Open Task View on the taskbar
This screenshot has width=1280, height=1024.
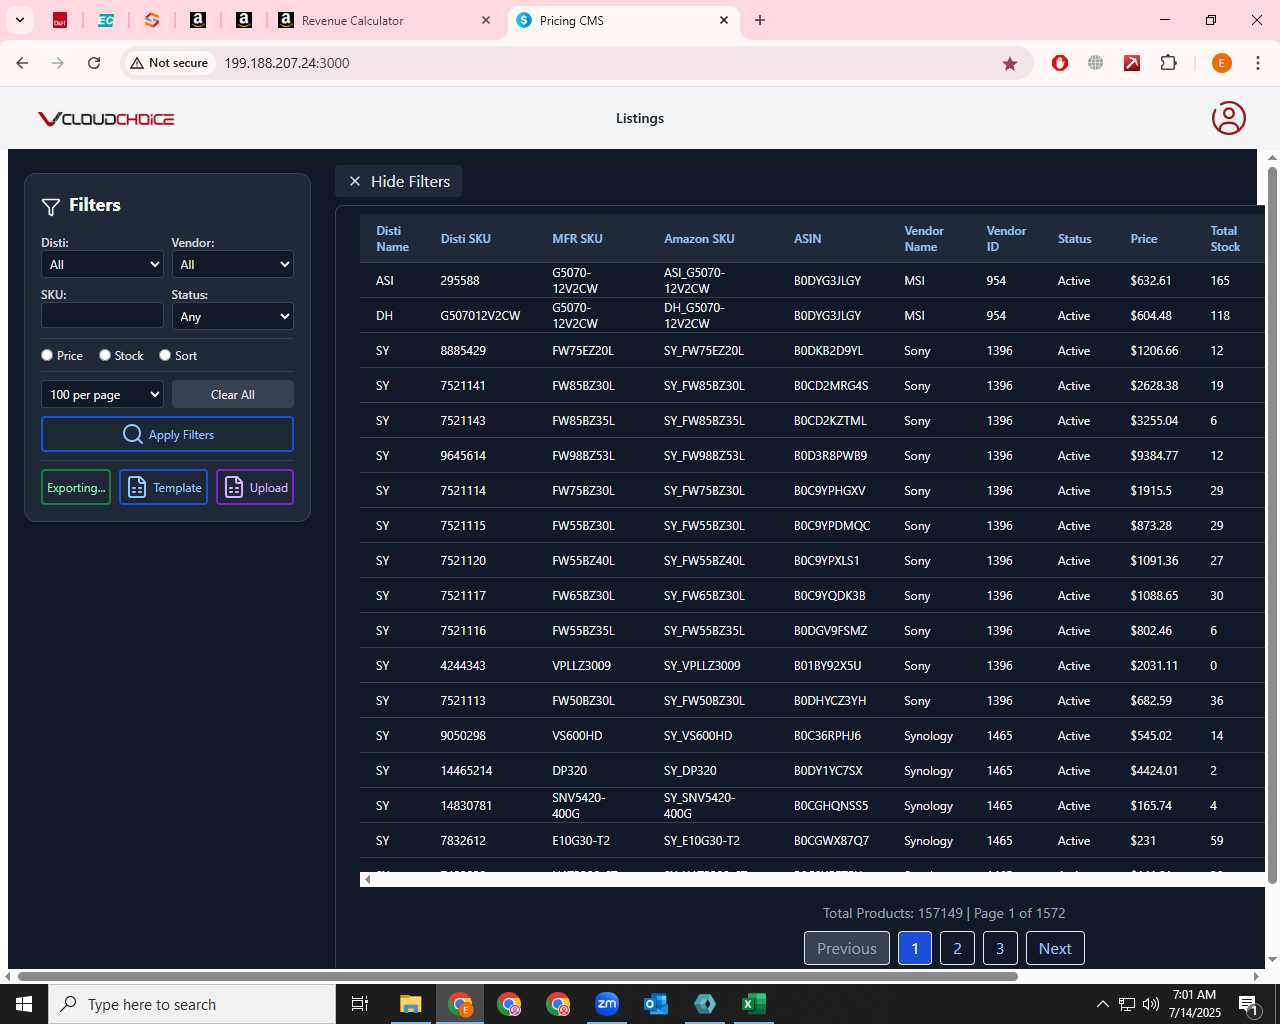[x=360, y=1004]
